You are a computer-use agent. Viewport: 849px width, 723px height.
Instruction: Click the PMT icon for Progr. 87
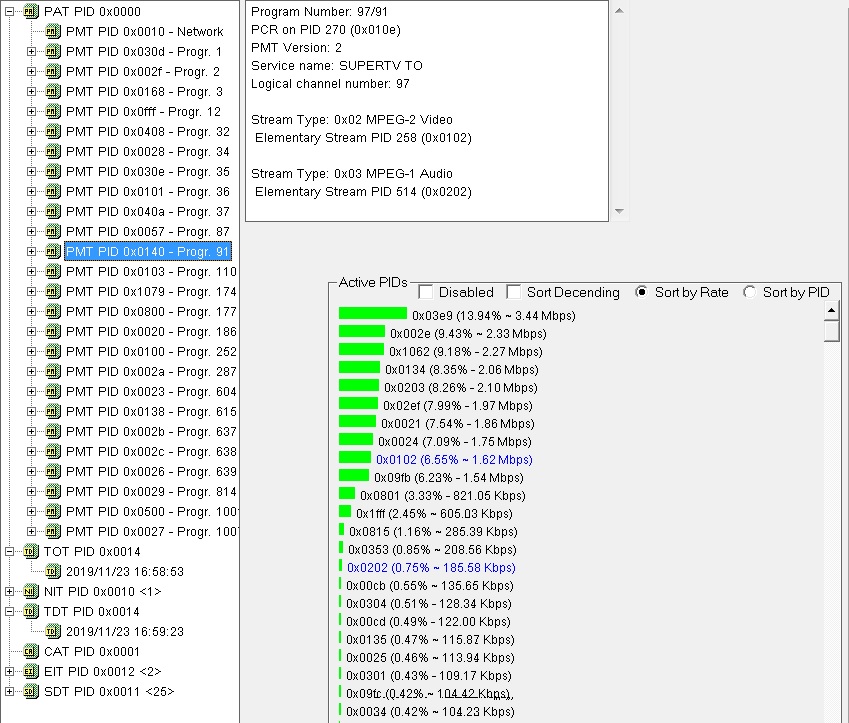pos(53,231)
